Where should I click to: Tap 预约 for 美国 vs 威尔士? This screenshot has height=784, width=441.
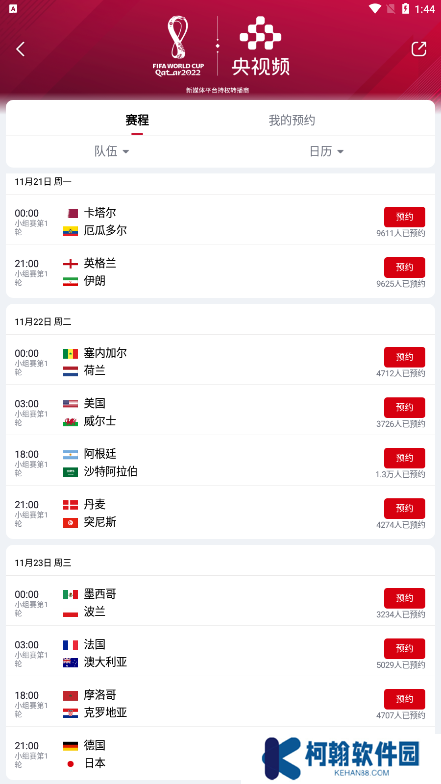(404, 408)
